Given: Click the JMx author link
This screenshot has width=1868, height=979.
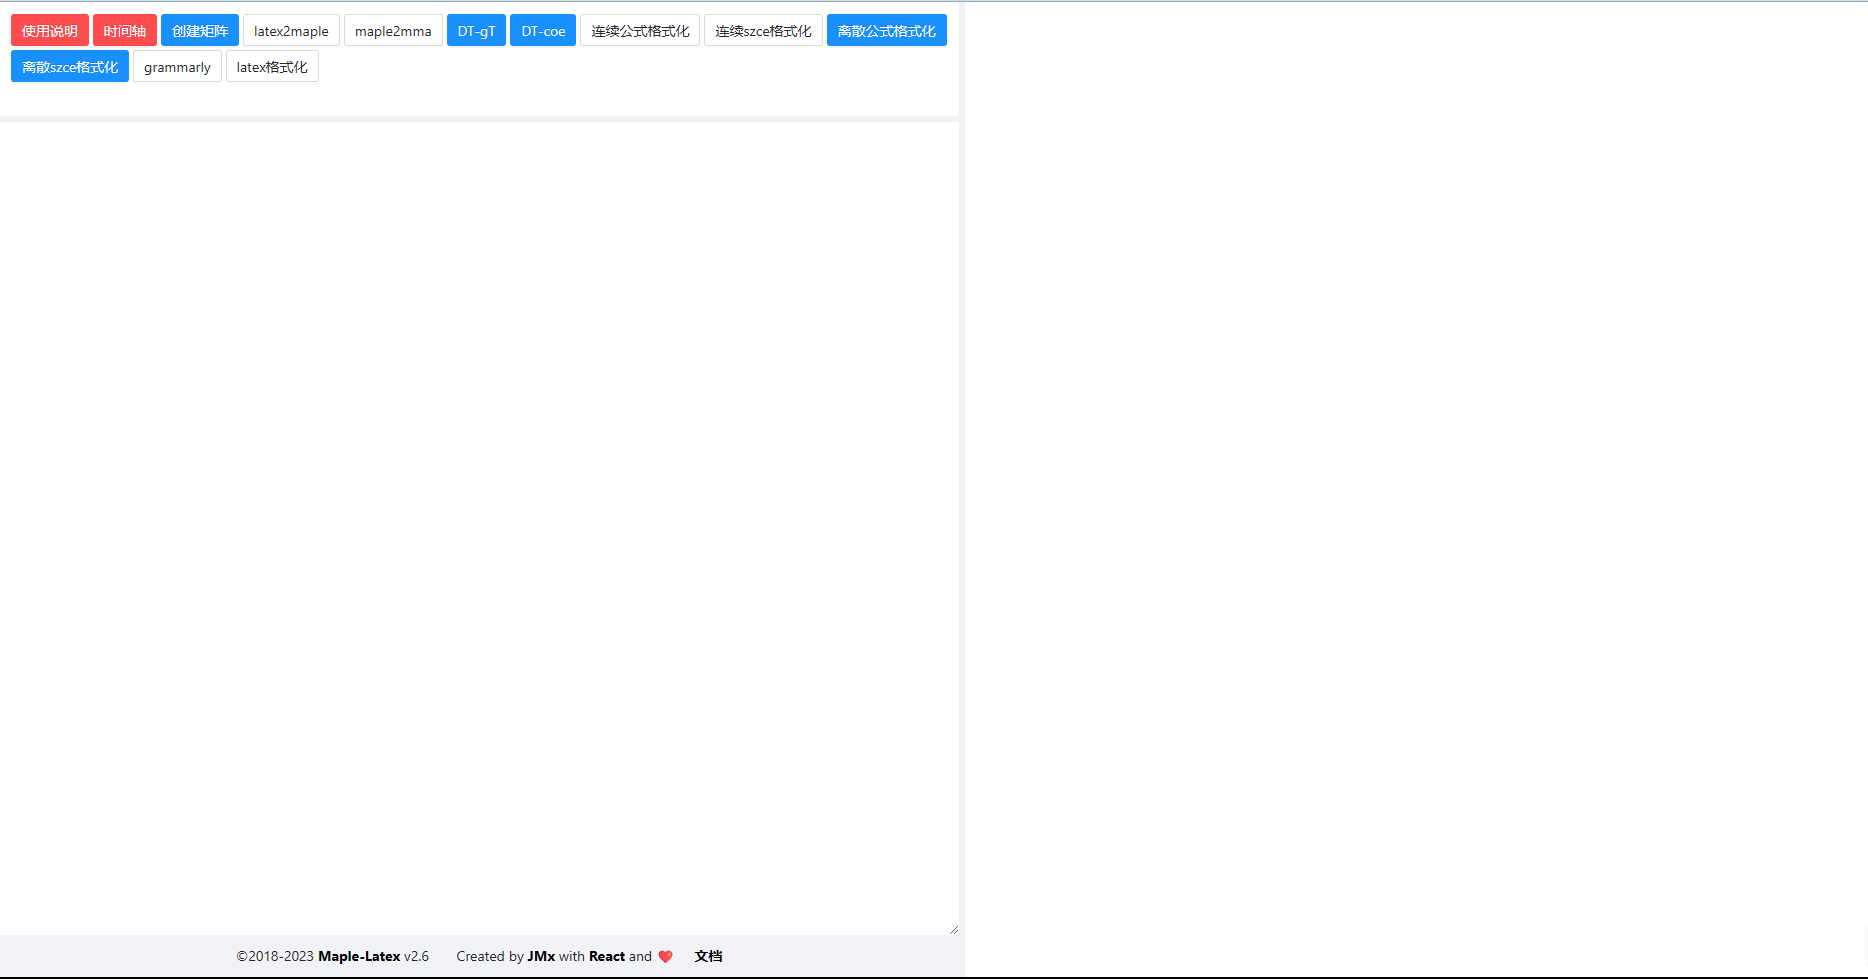Looking at the screenshot, I should [541, 956].
